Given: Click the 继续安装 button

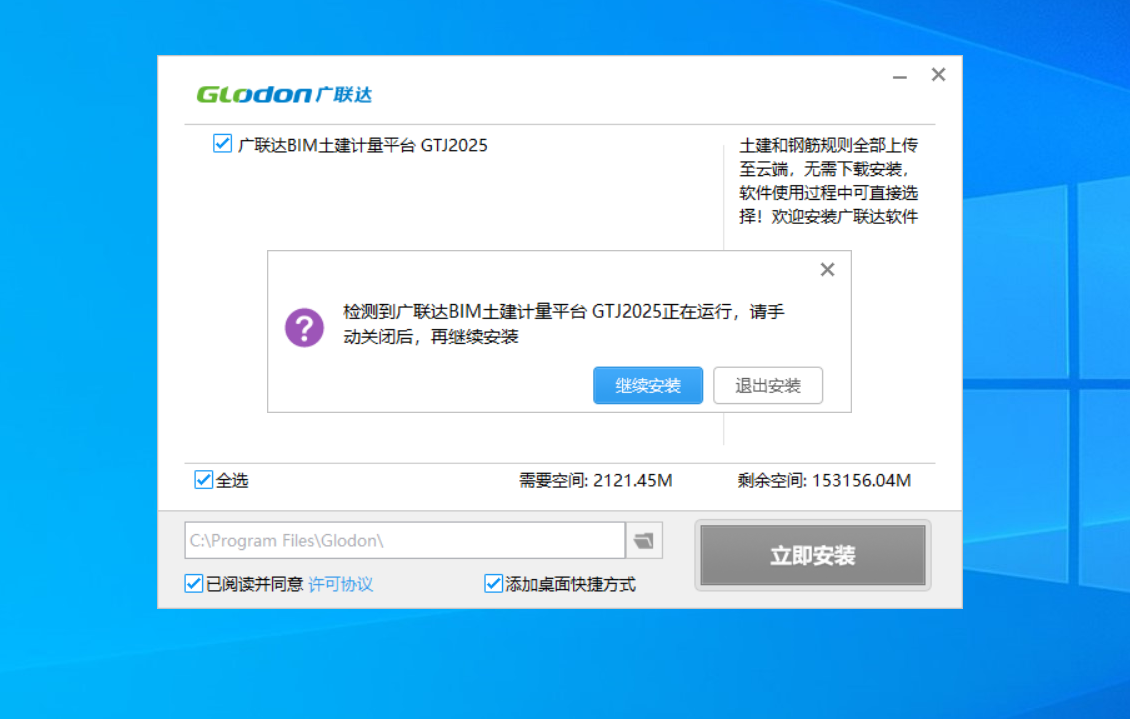Looking at the screenshot, I should click(647, 385).
